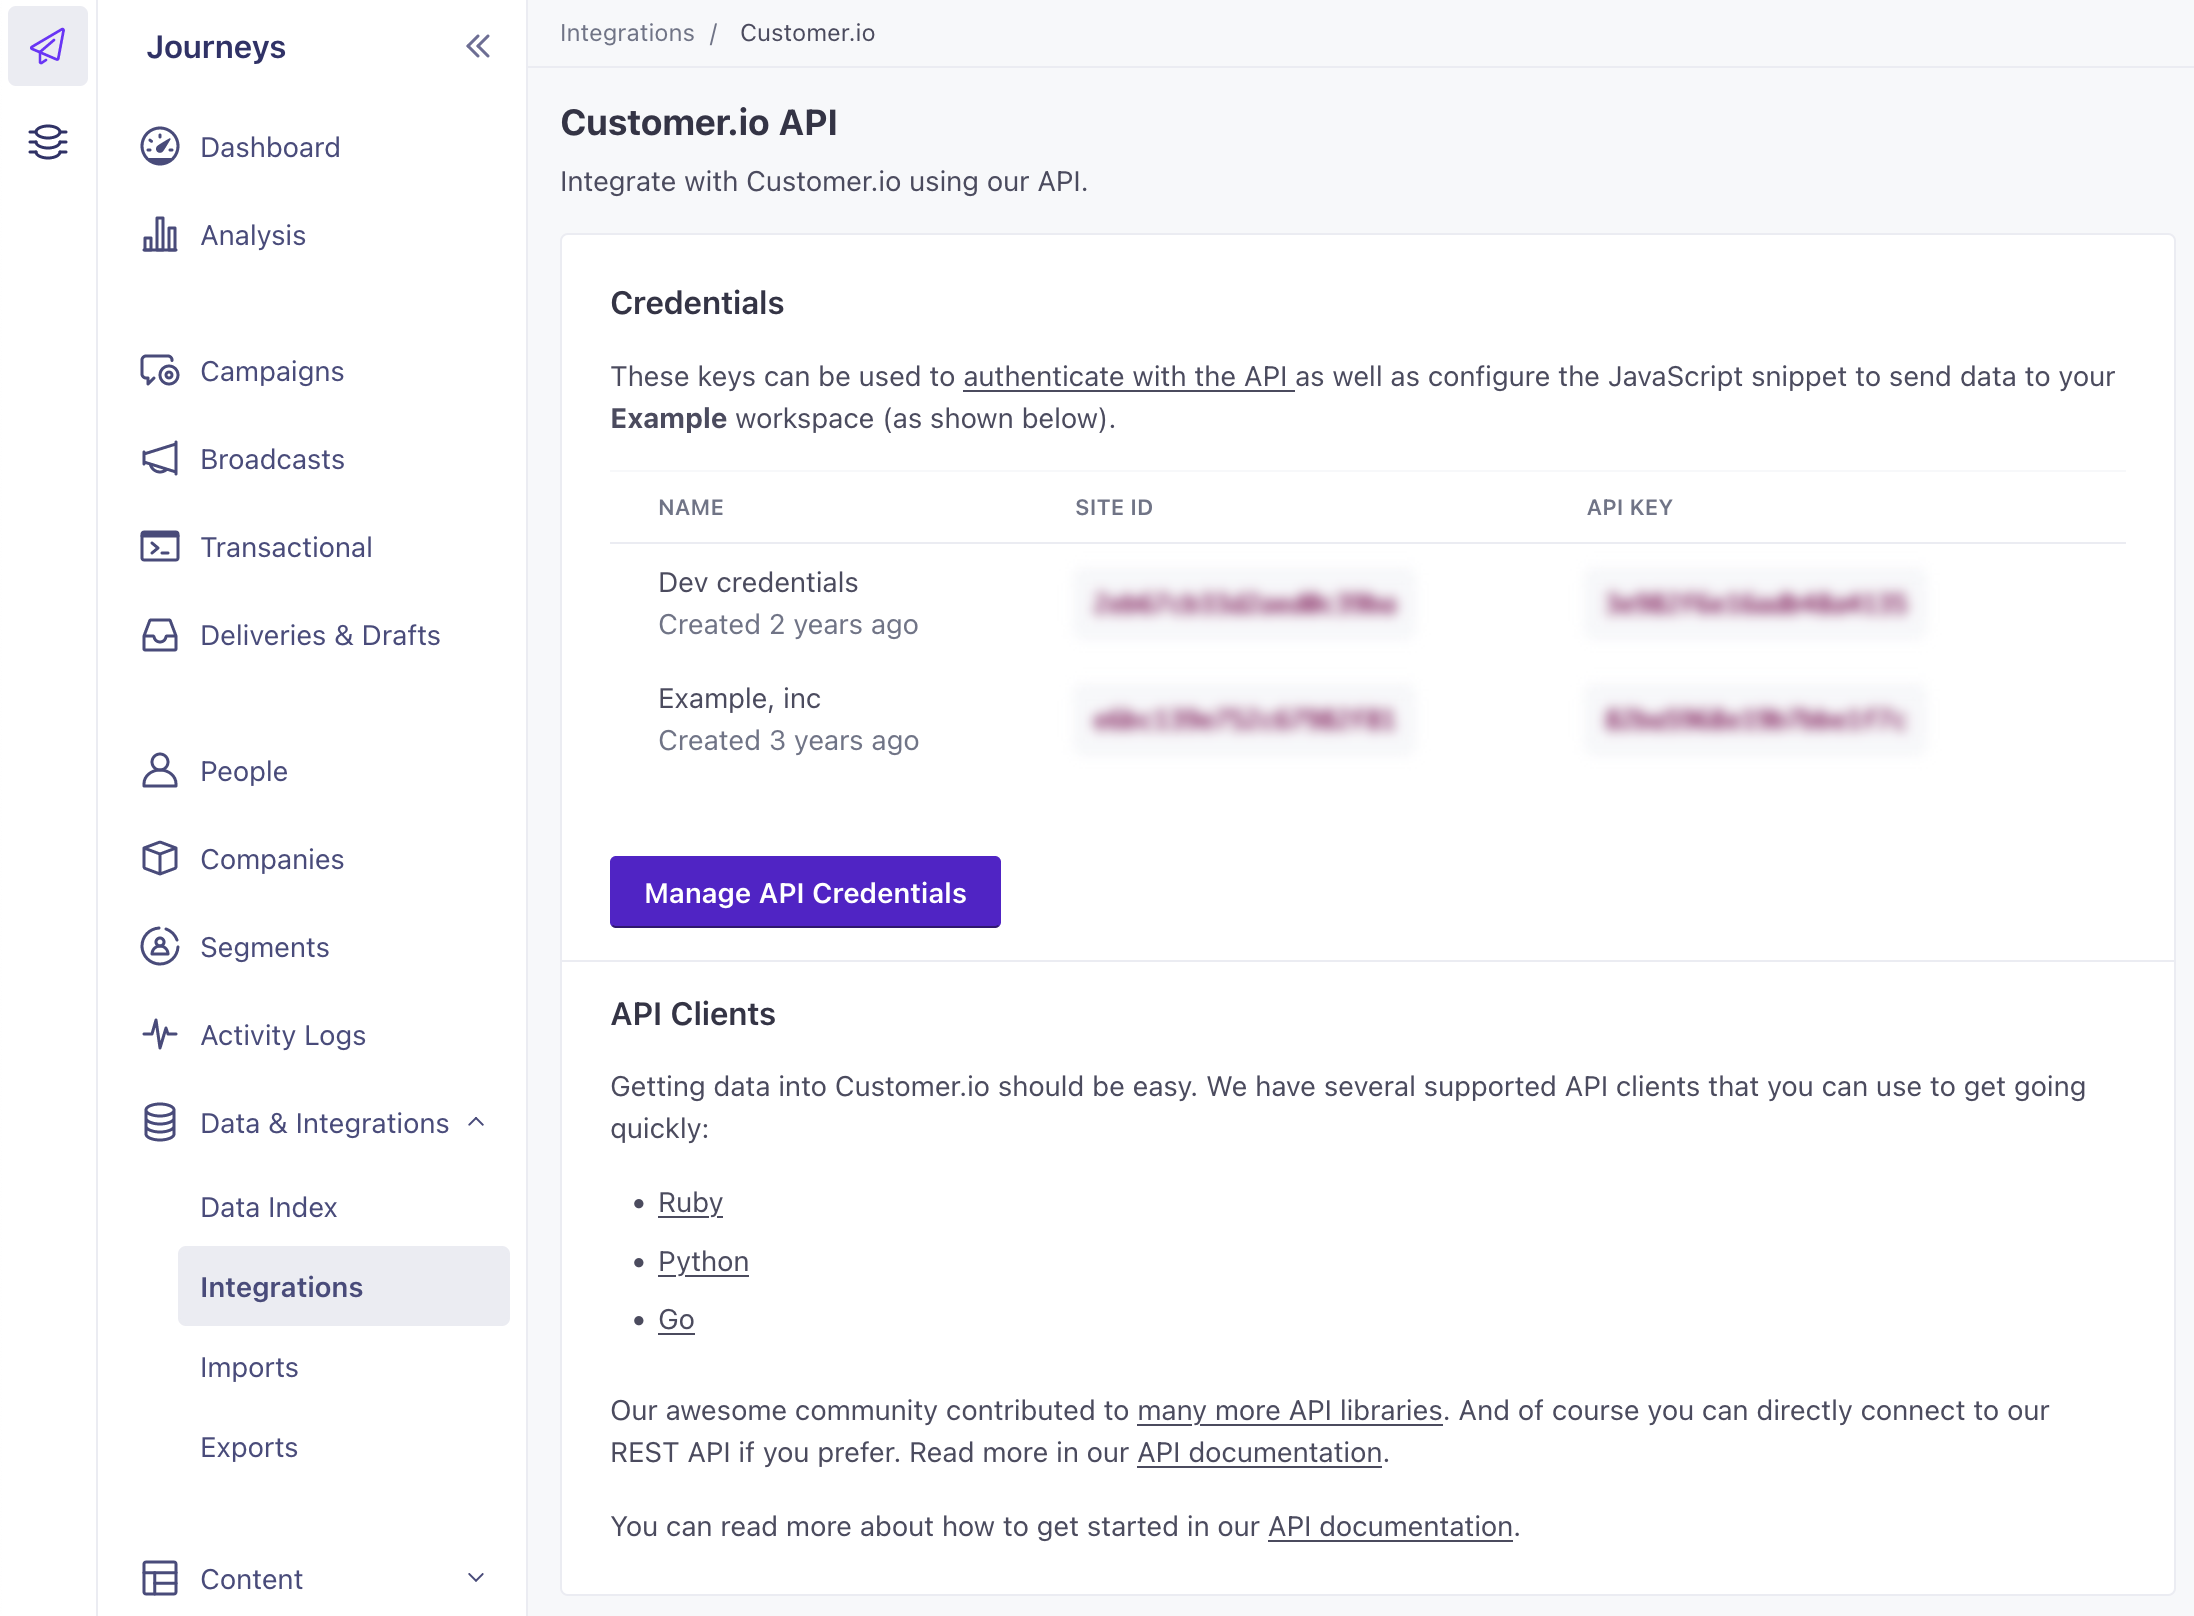Screen dimensions: 2194x1616
Task: Click the People person icon
Action: point(160,771)
